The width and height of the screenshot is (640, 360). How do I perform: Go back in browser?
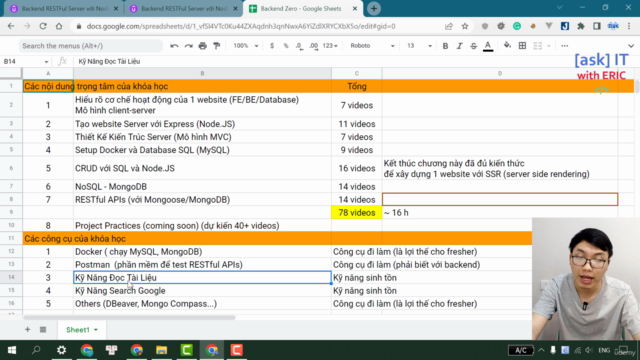click(11, 26)
